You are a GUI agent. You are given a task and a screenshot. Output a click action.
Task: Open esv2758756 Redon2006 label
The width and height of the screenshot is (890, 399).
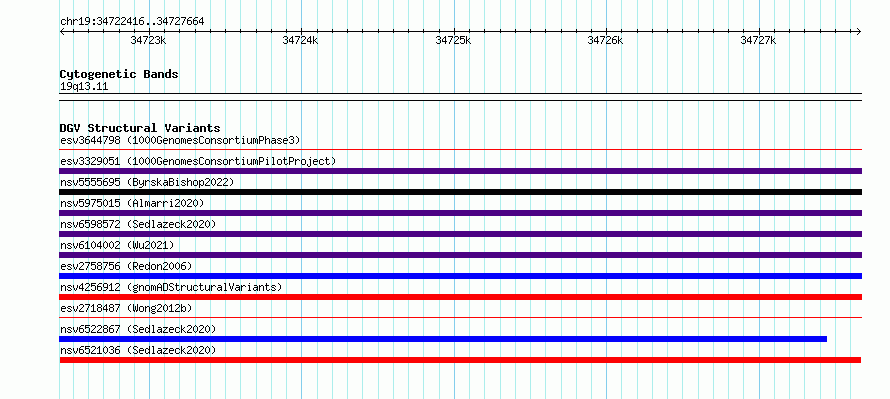pos(126,266)
